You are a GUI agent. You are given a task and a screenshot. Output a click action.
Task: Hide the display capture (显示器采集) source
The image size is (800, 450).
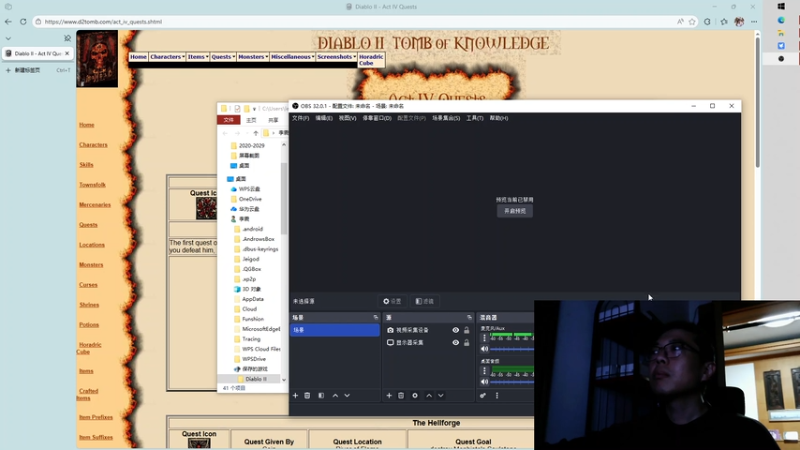coord(456,342)
